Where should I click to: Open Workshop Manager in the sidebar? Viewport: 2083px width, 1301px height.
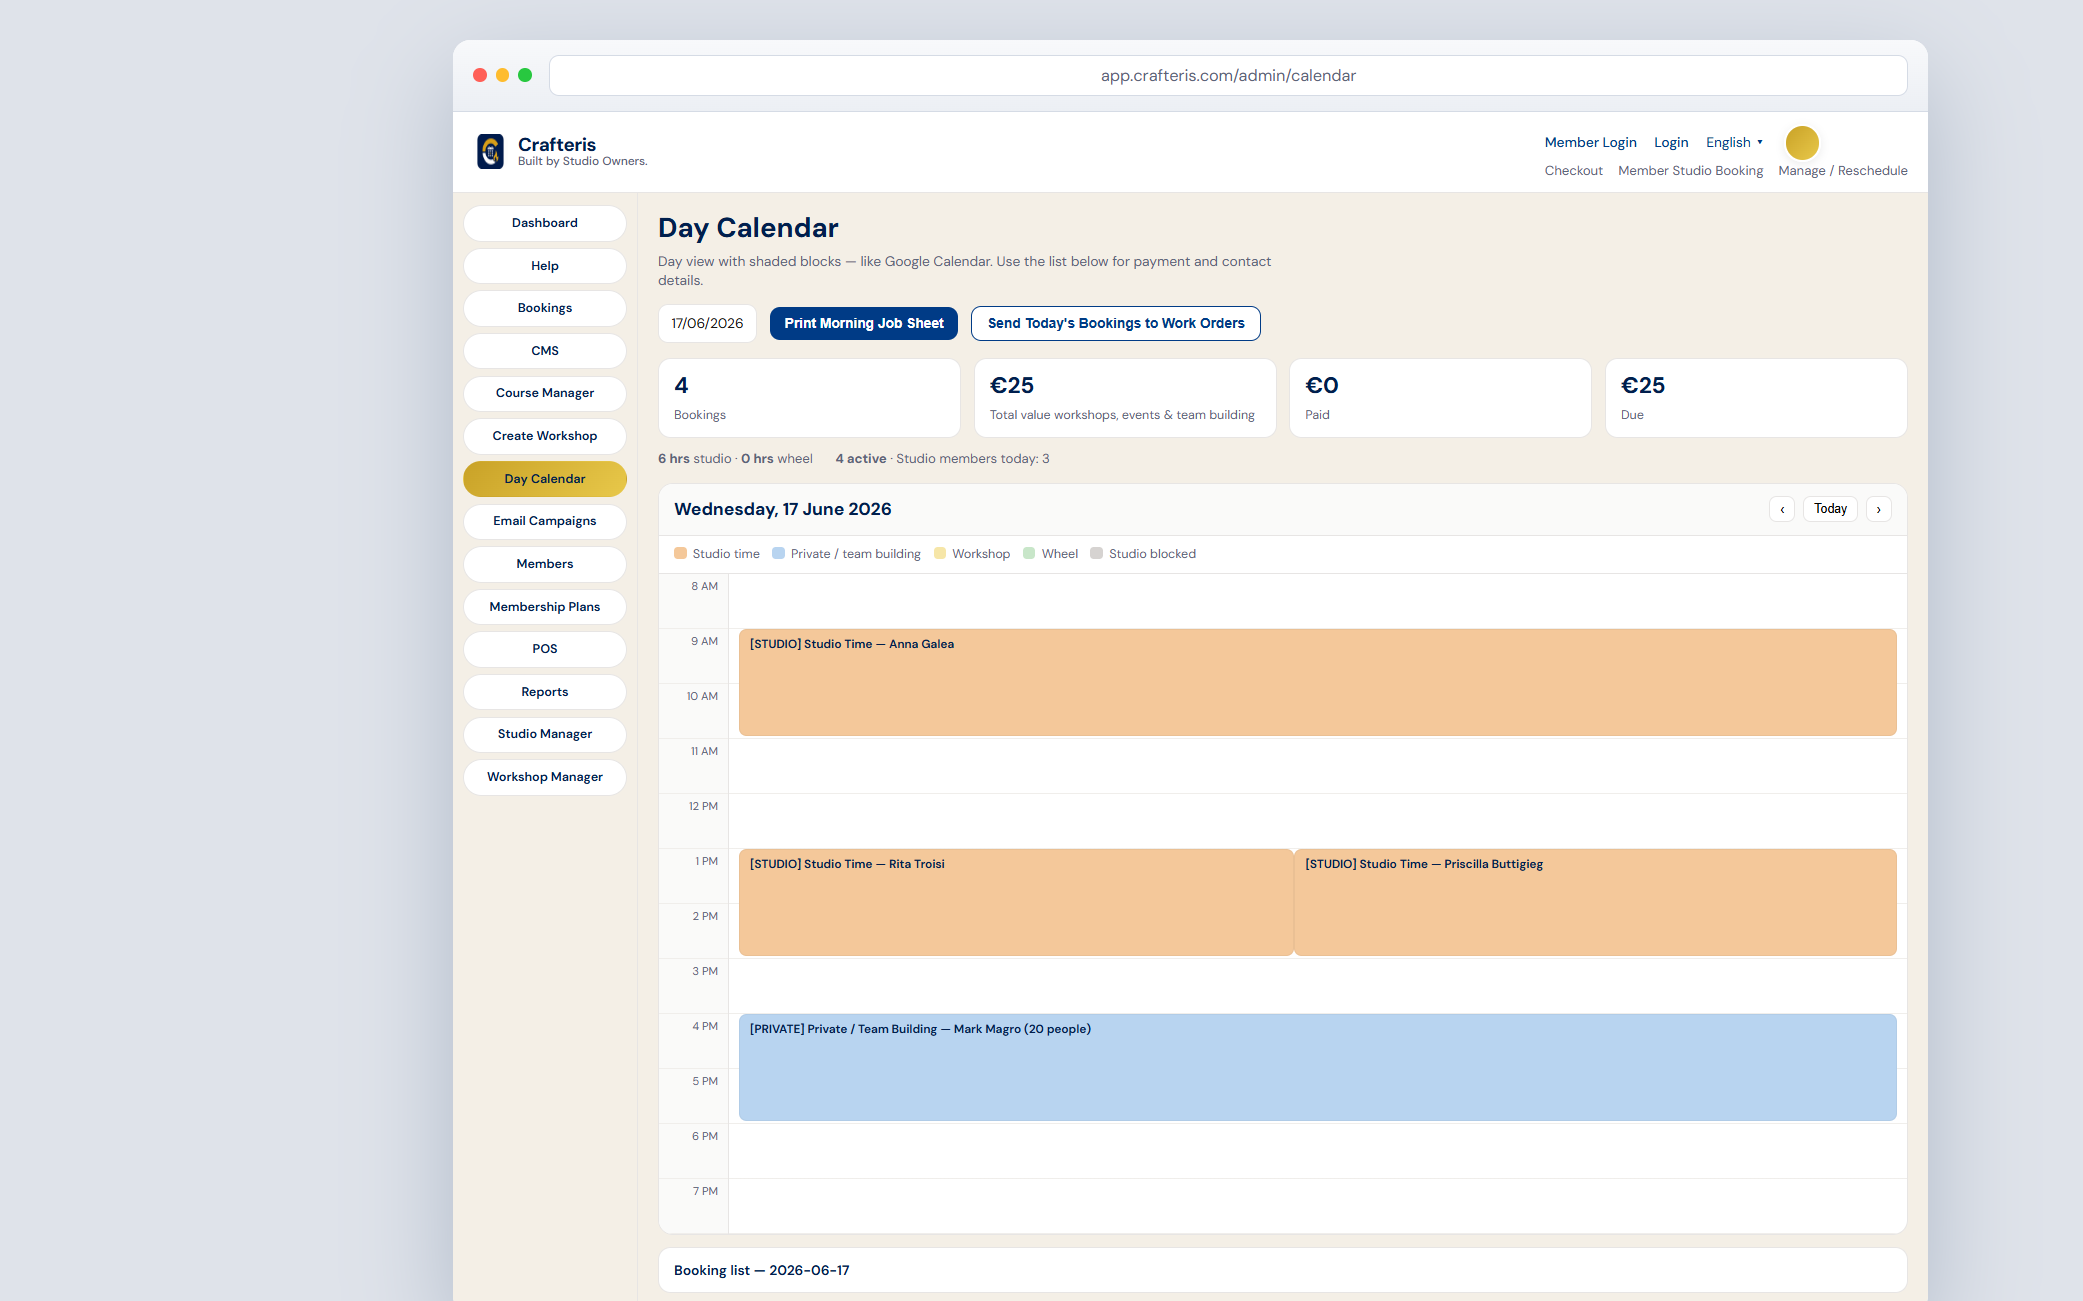tap(545, 777)
